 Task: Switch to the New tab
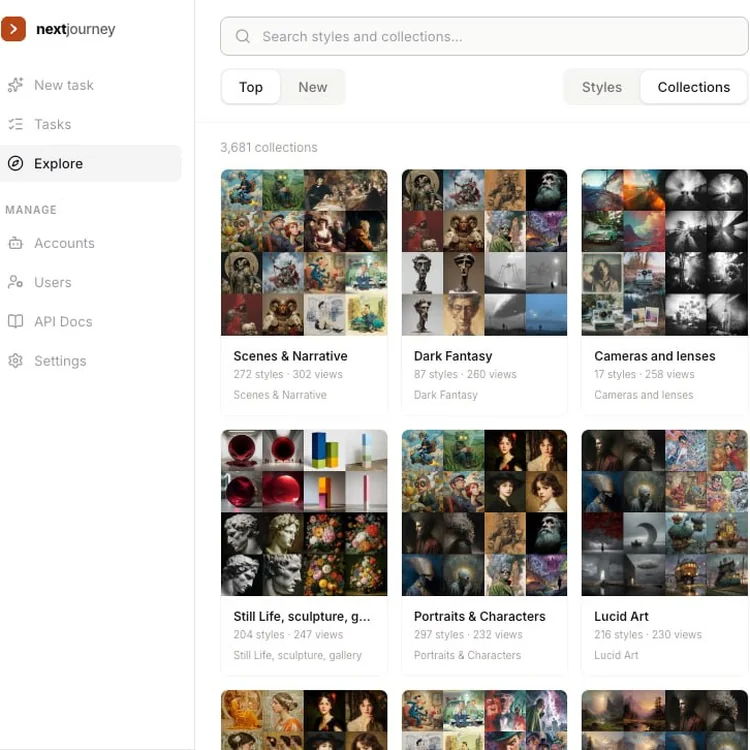pos(313,87)
